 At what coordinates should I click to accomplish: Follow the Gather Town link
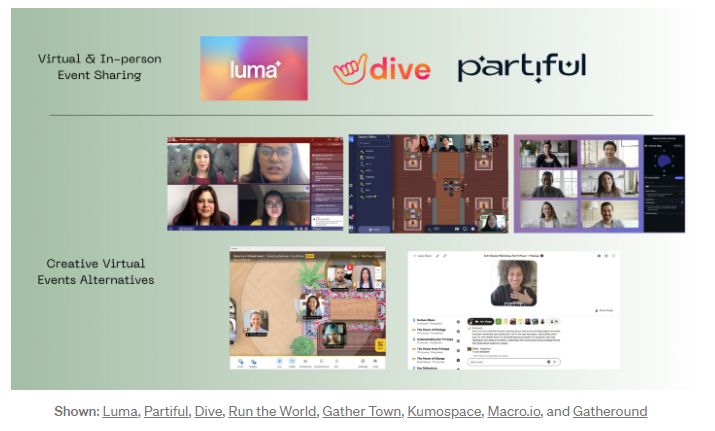[x=362, y=411]
